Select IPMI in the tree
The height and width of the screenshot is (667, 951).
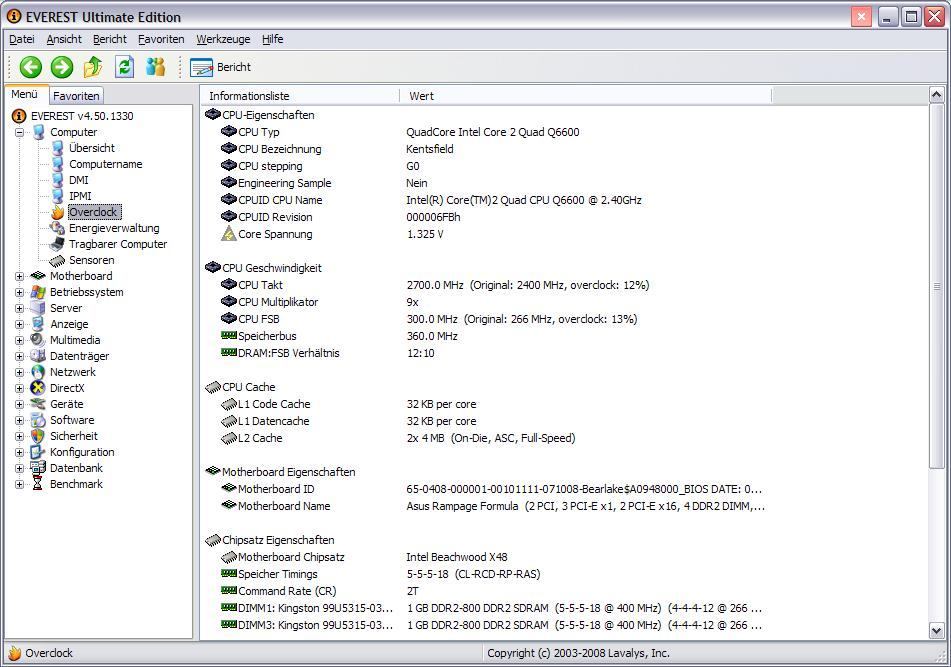(x=80, y=196)
